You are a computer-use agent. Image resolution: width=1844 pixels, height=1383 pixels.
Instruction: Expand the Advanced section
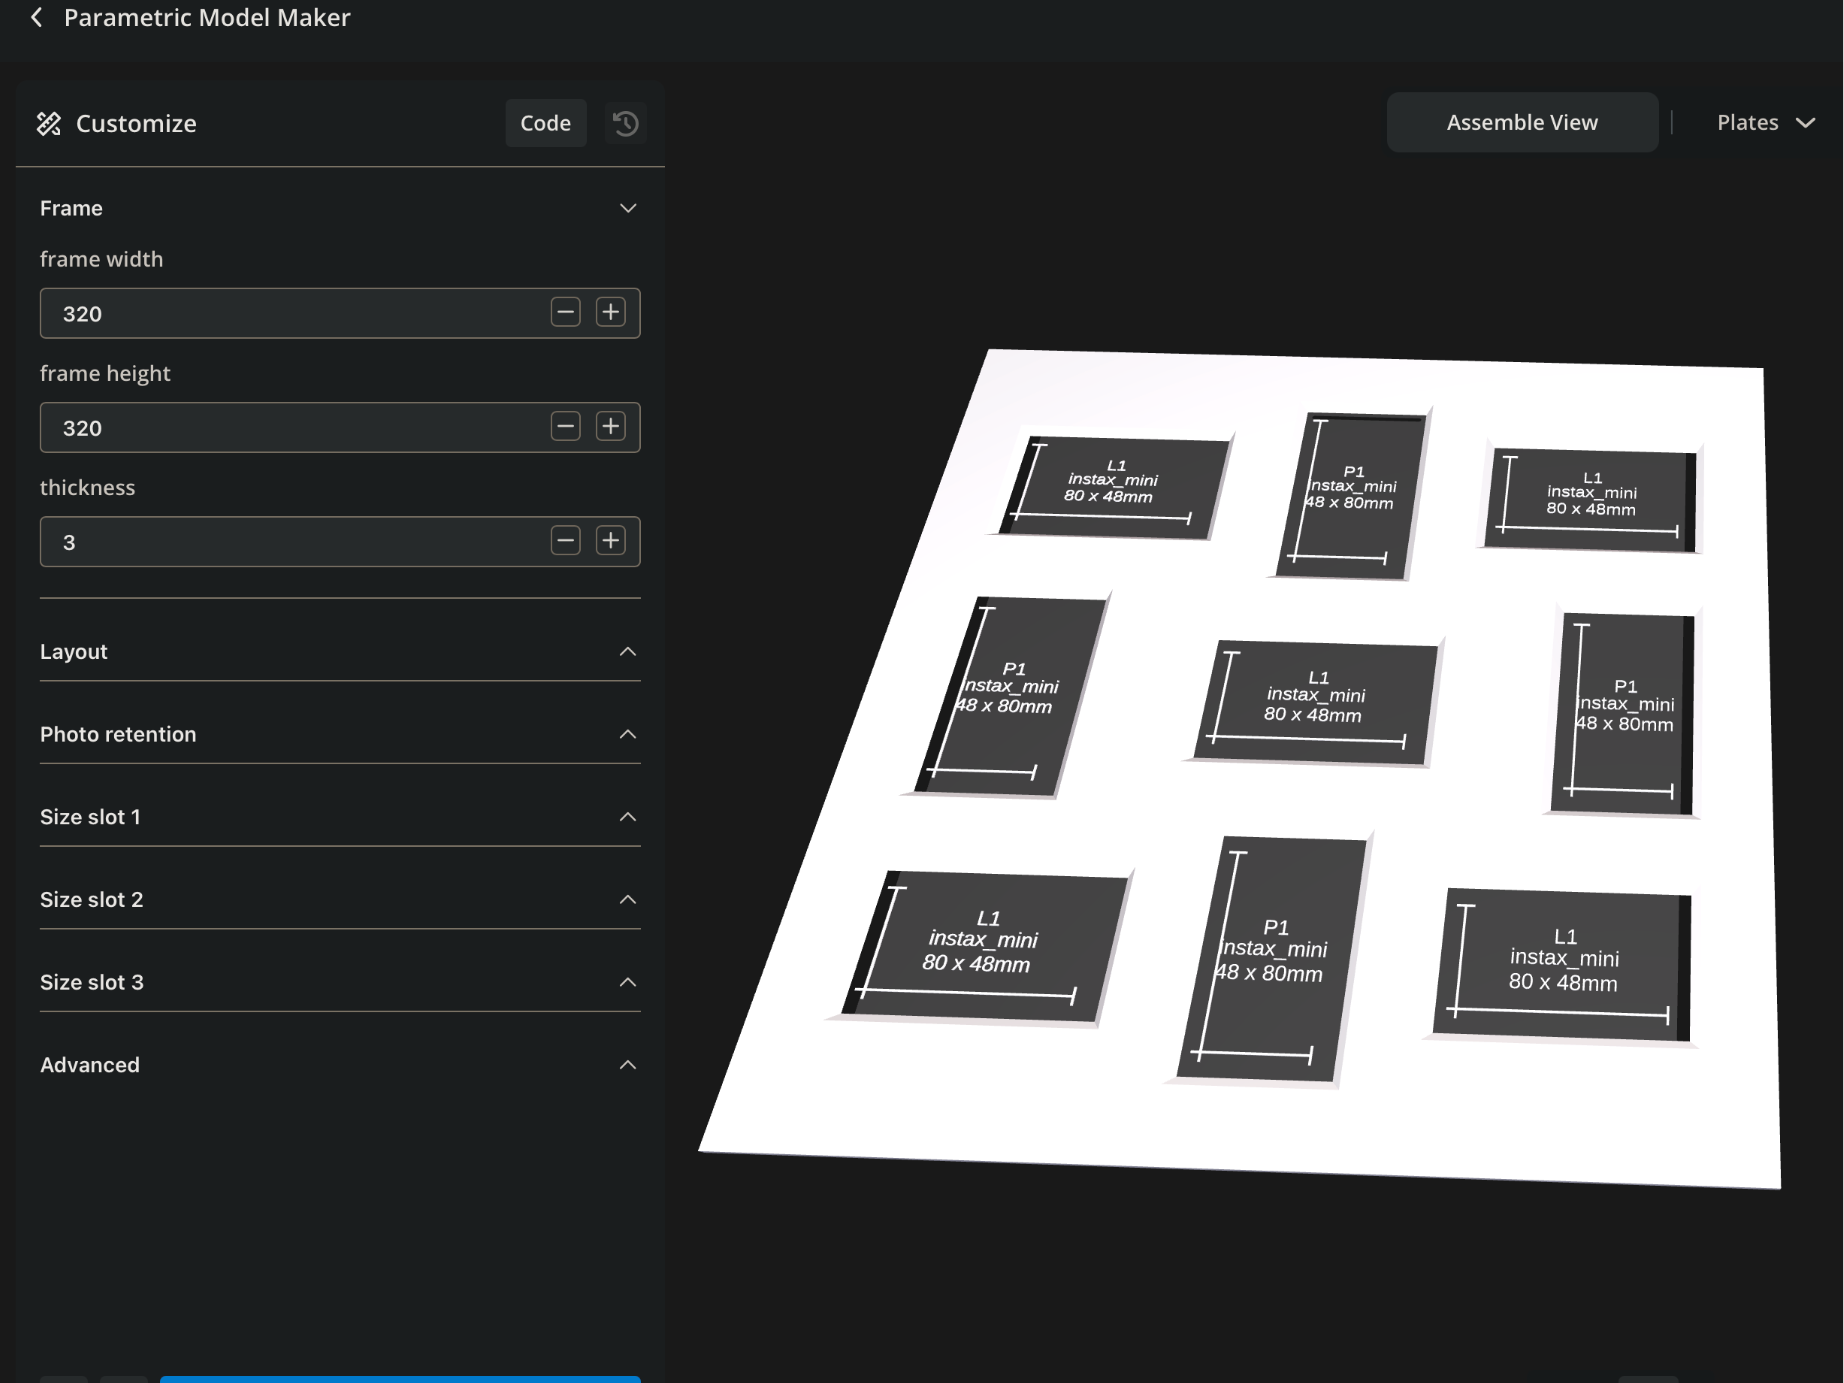click(340, 1065)
